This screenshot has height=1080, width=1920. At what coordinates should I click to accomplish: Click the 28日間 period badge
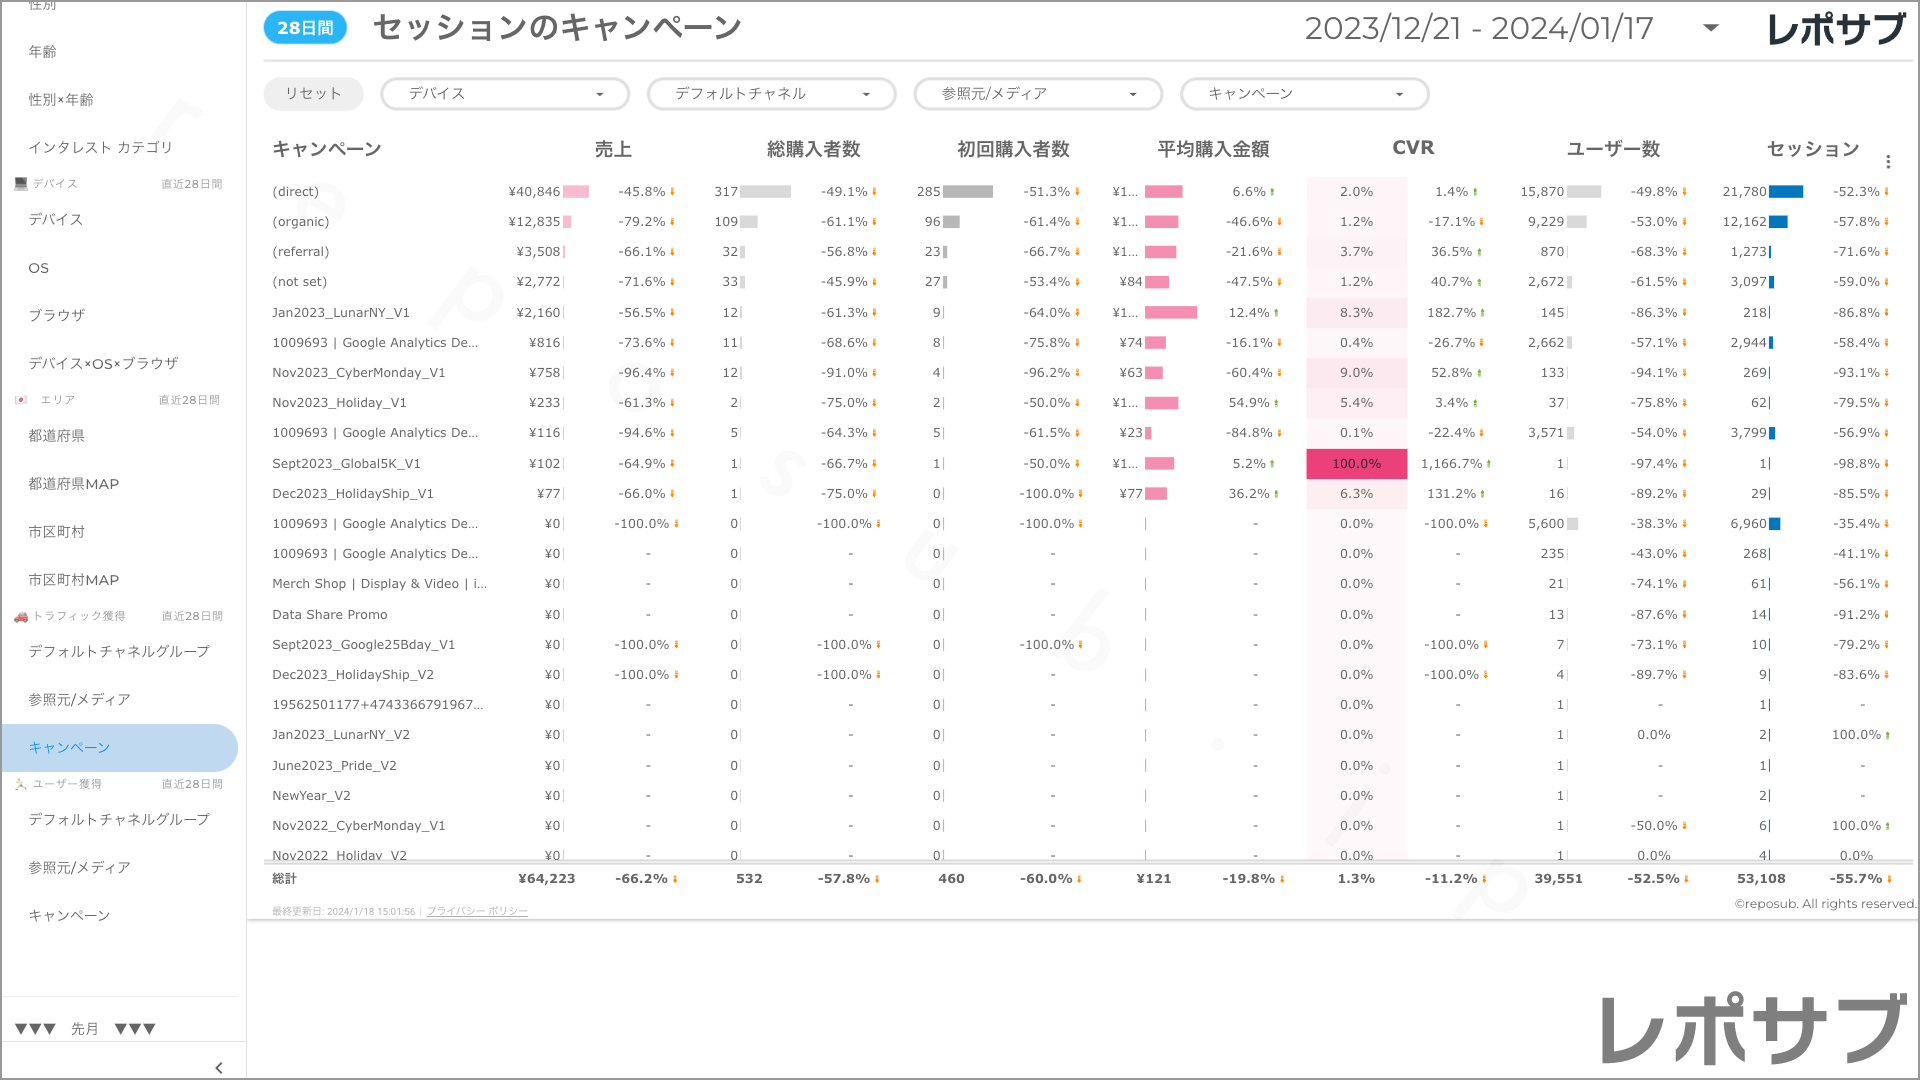coord(305,28)
